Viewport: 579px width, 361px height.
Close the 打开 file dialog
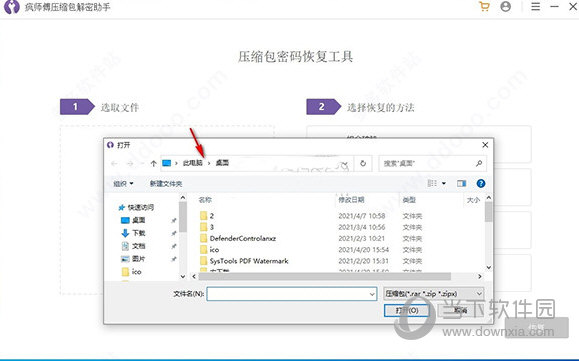pos(485,145)
